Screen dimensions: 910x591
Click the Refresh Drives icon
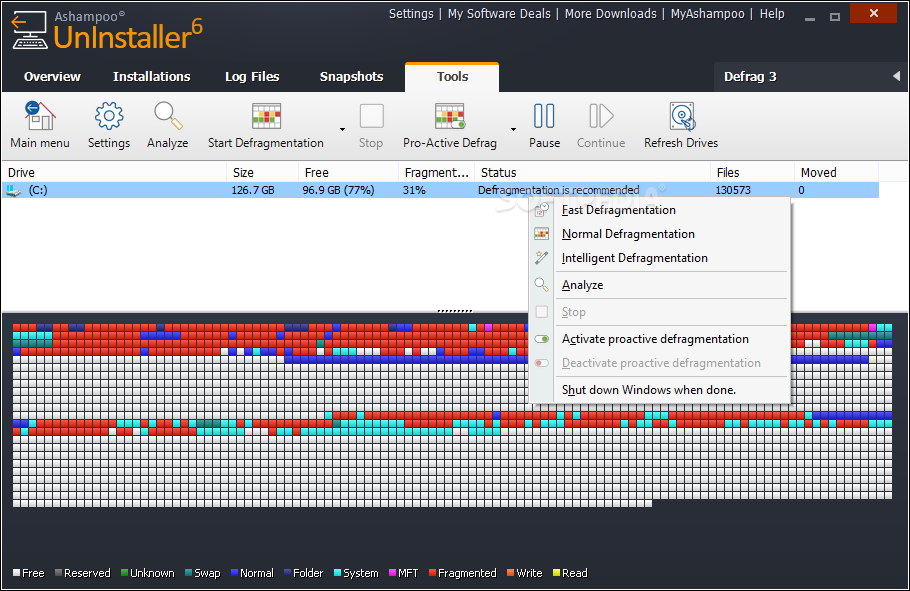click(x=682, y=116)
